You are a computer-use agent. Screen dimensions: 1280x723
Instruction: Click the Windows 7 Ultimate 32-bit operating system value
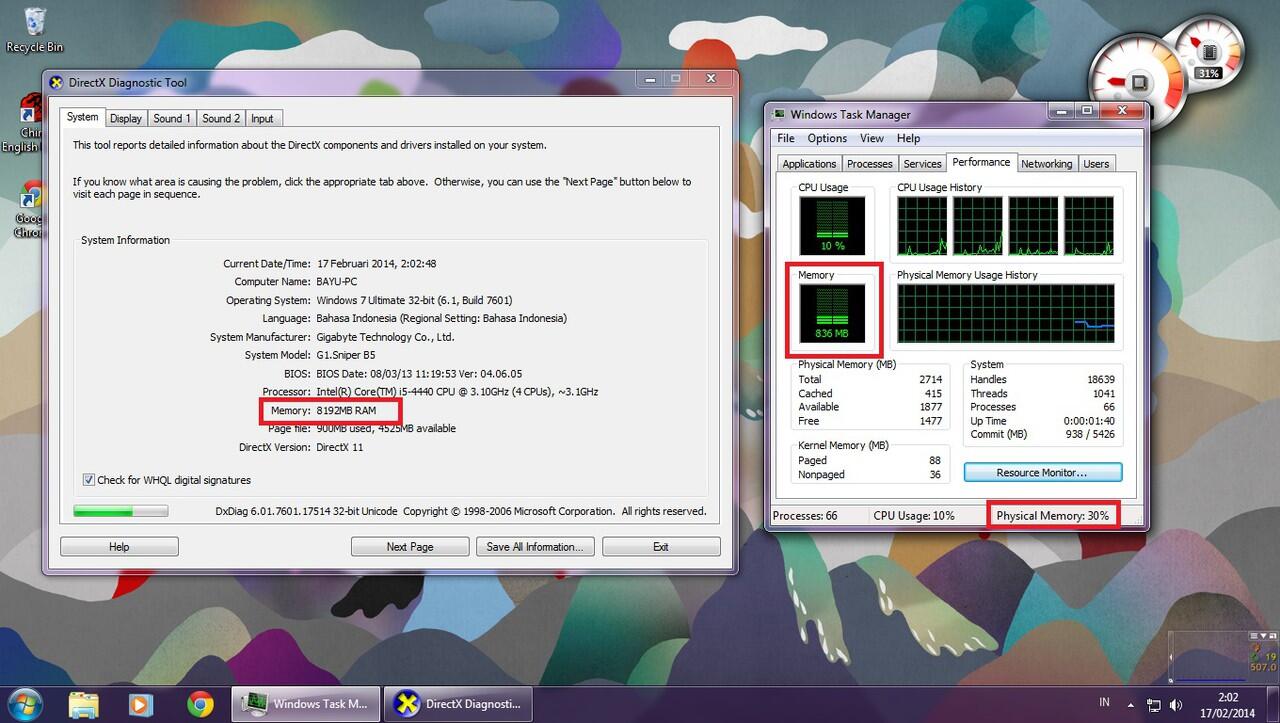415,300
